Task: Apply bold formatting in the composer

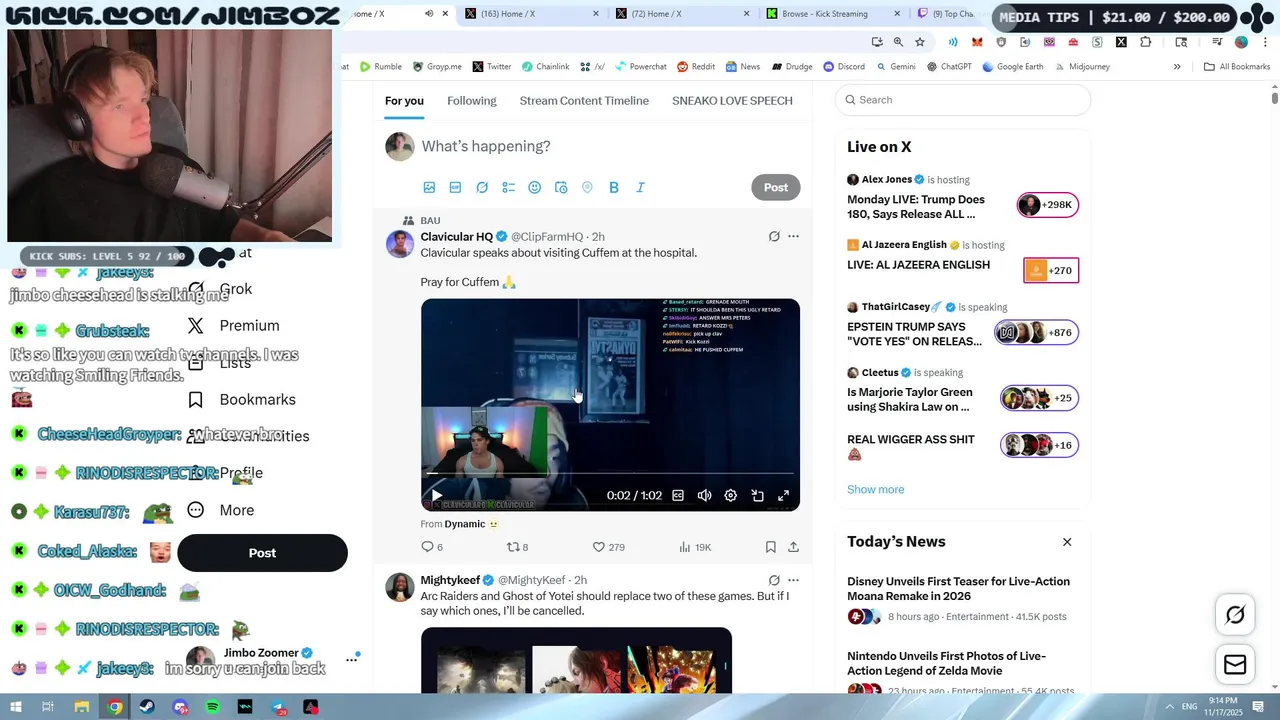Action: [x=614, y=187]
